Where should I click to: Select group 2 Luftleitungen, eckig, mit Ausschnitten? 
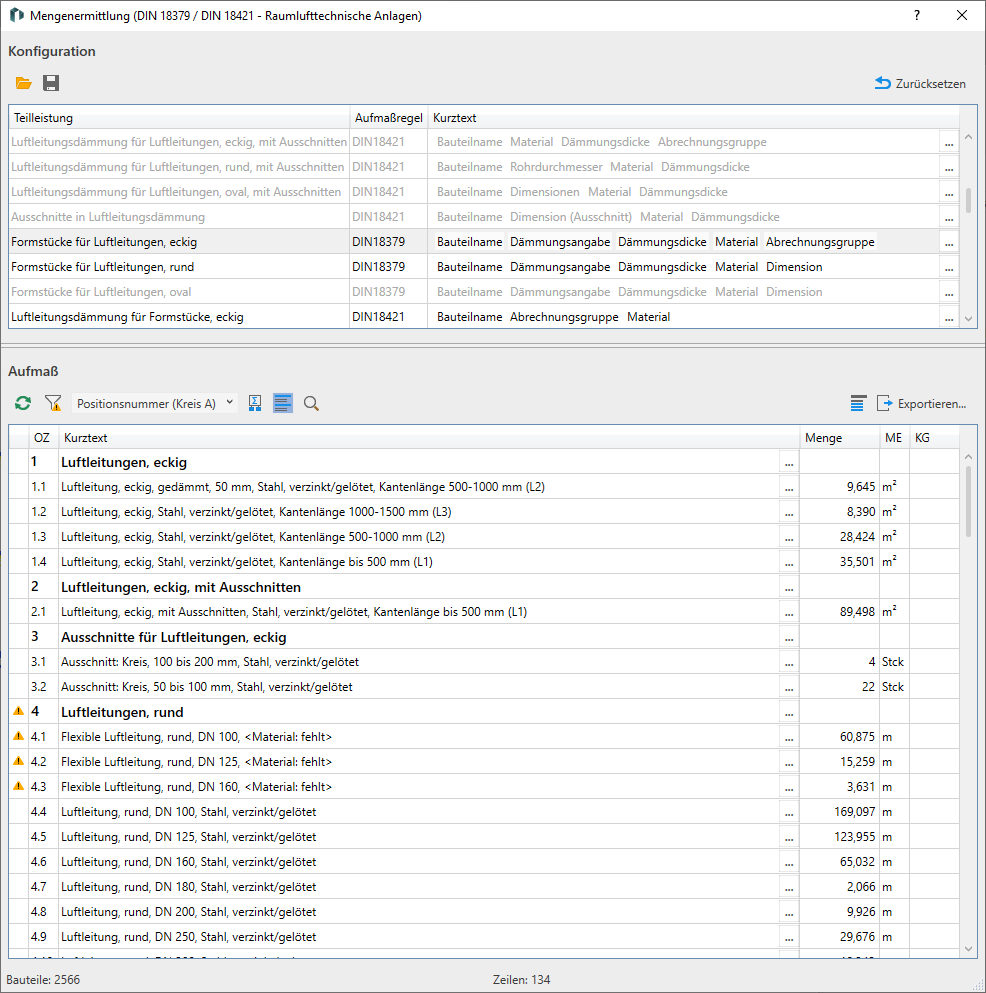pos(484,587)
